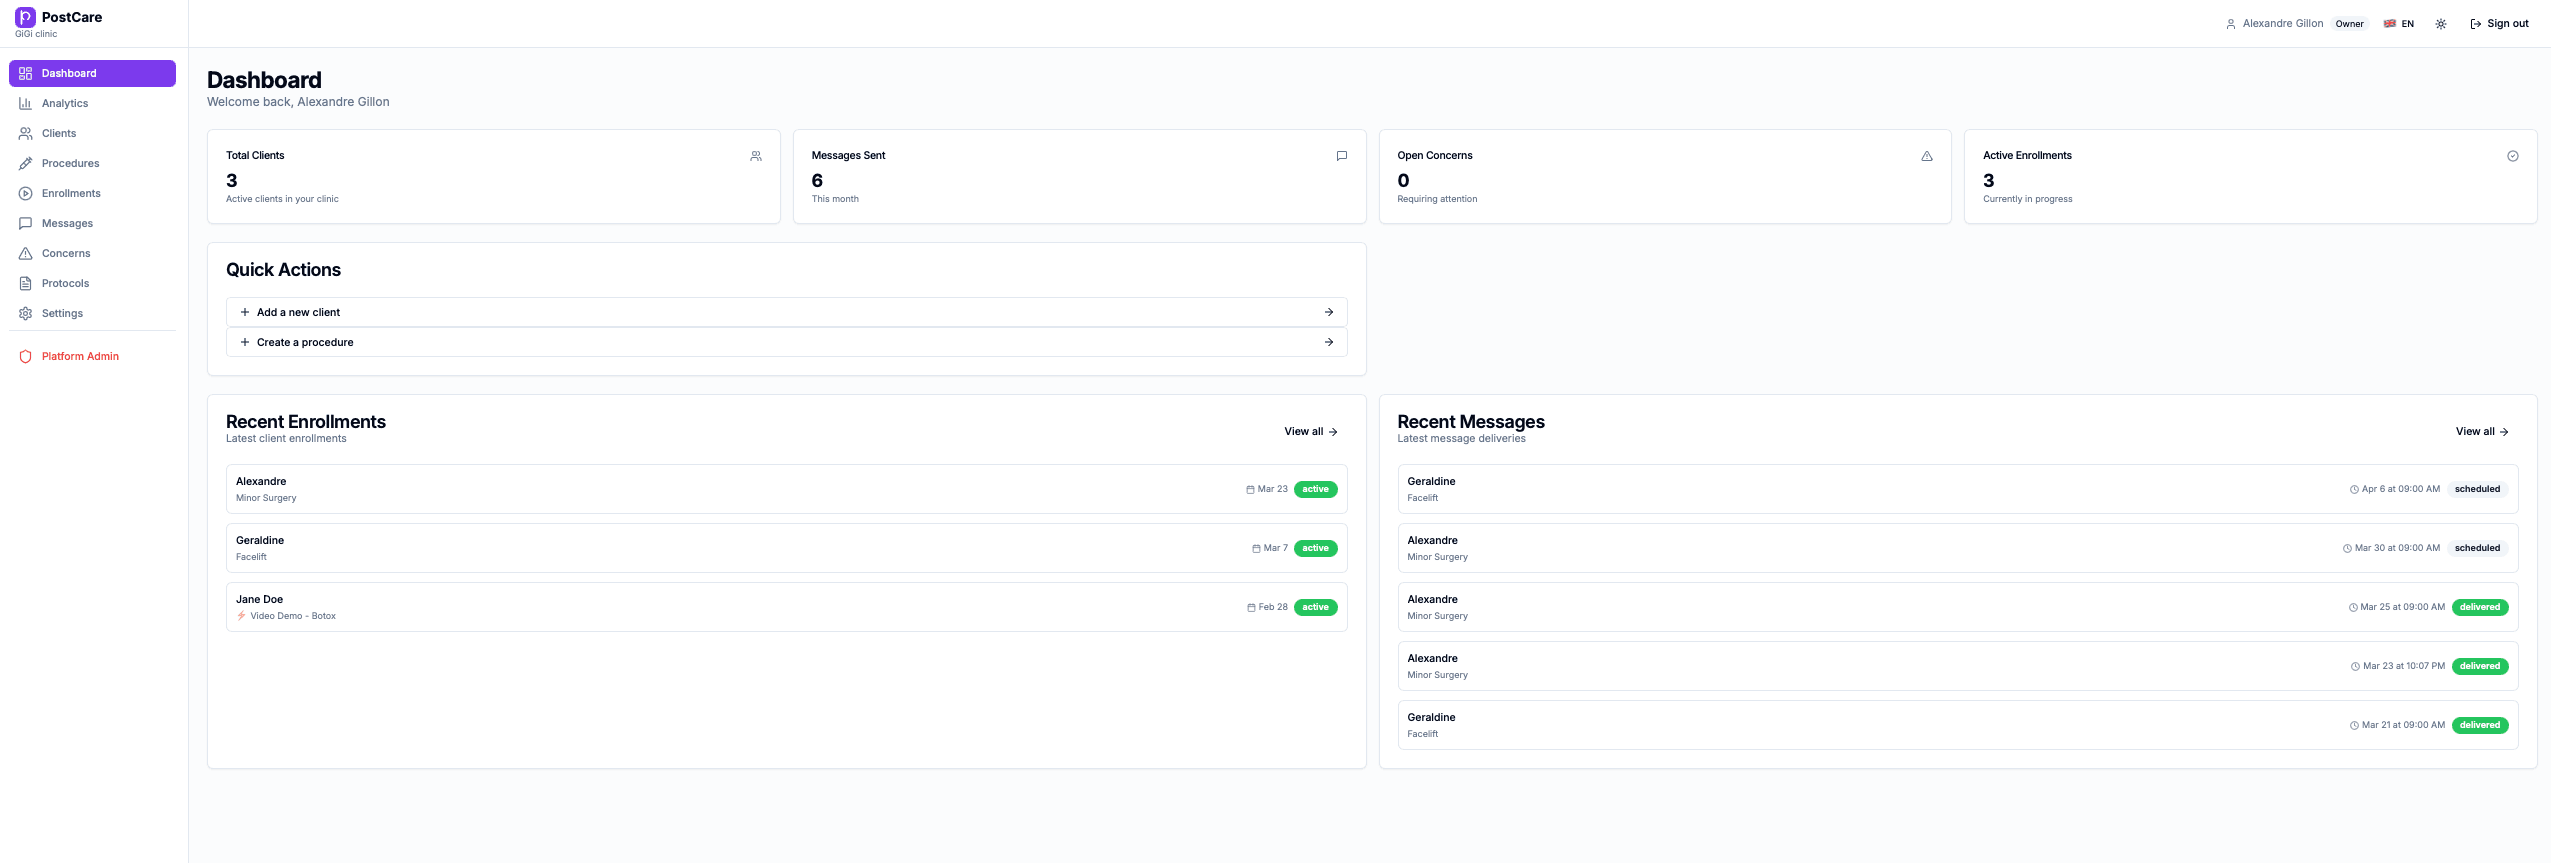The height and width of the screenshot is (863, 2551).
Task: Click the arrow on Add a new client row
Action: click(1329, 312)
